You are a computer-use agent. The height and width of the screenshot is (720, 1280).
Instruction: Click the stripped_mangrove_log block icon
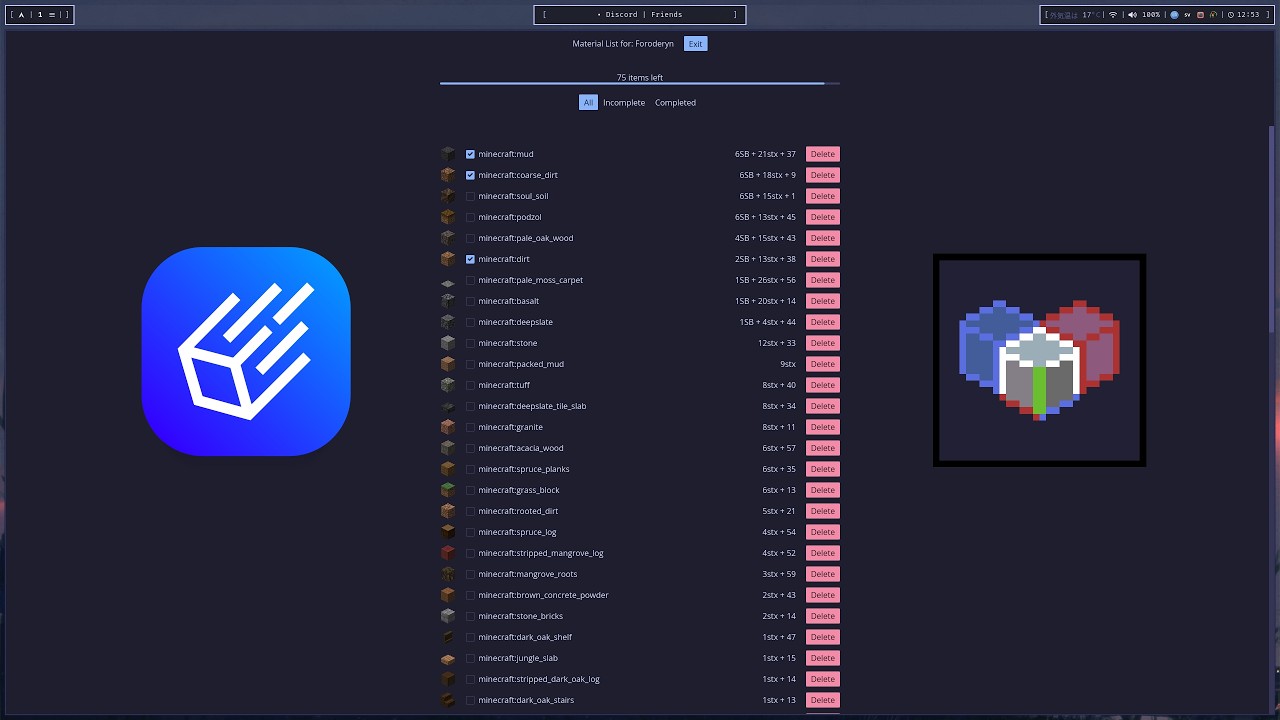448,553
